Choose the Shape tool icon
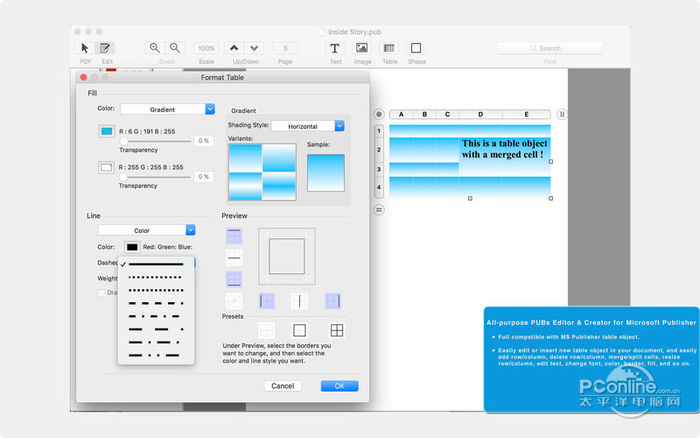 (x=416, y=48)
